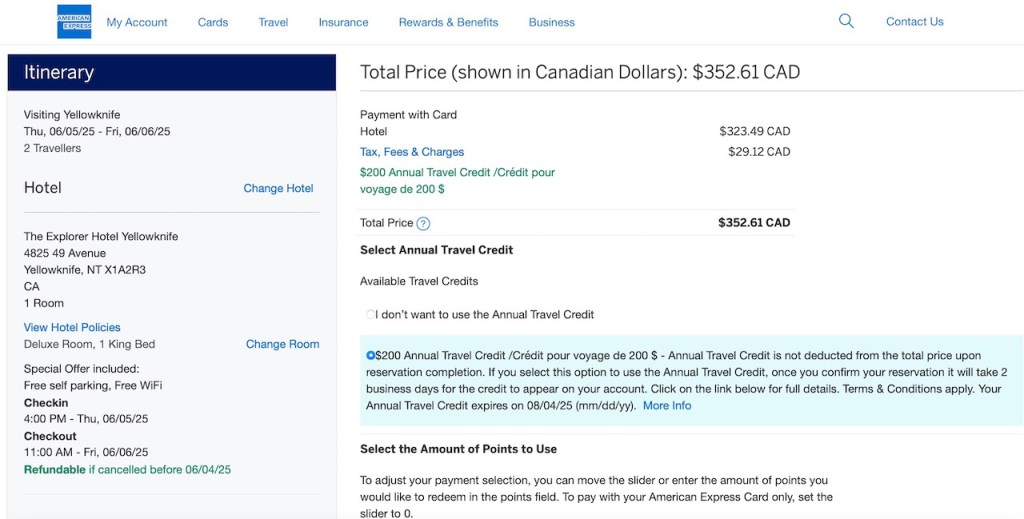
Task: Click the Contact Us link
Action: click(x=914, y=21)
